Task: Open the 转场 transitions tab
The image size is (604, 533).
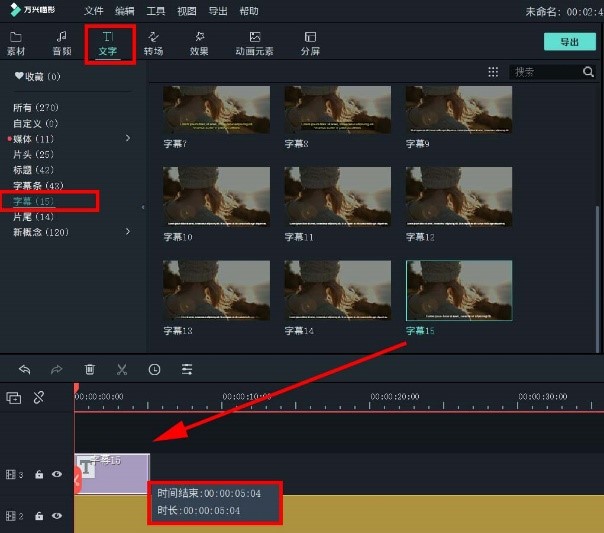Action: 153,44
